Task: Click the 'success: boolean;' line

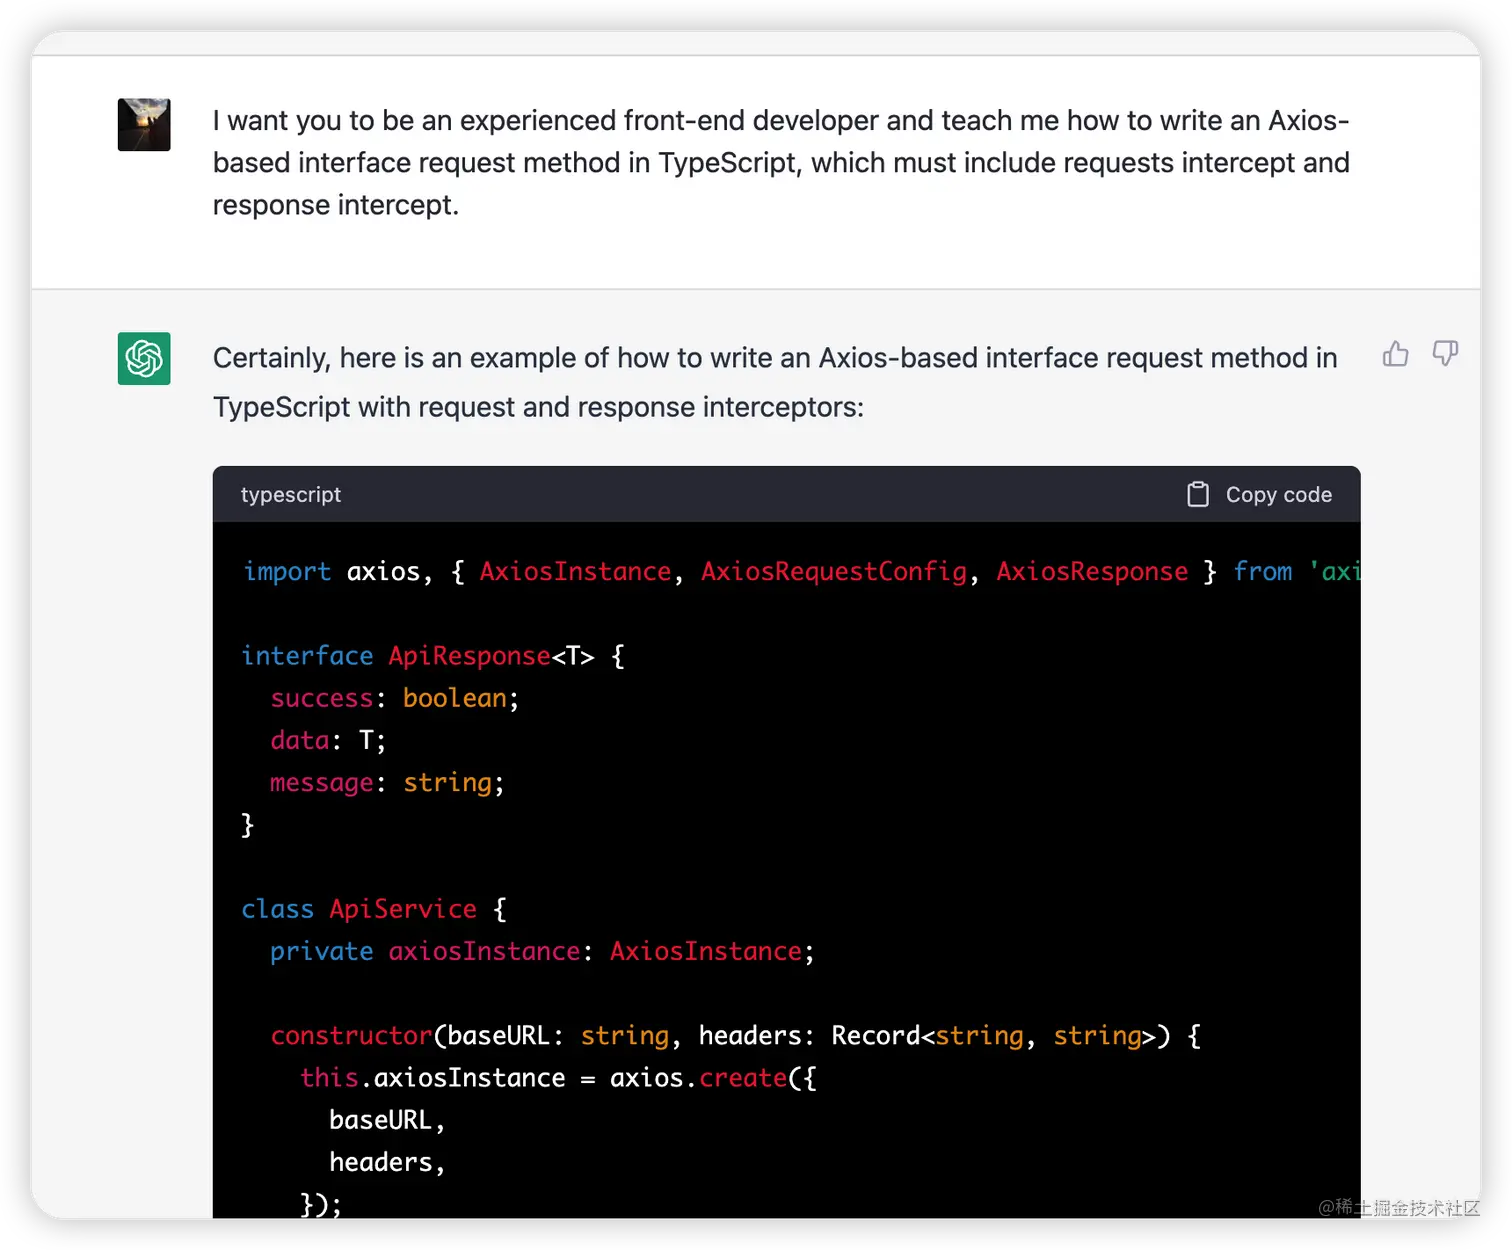Action: coord(395,698)
